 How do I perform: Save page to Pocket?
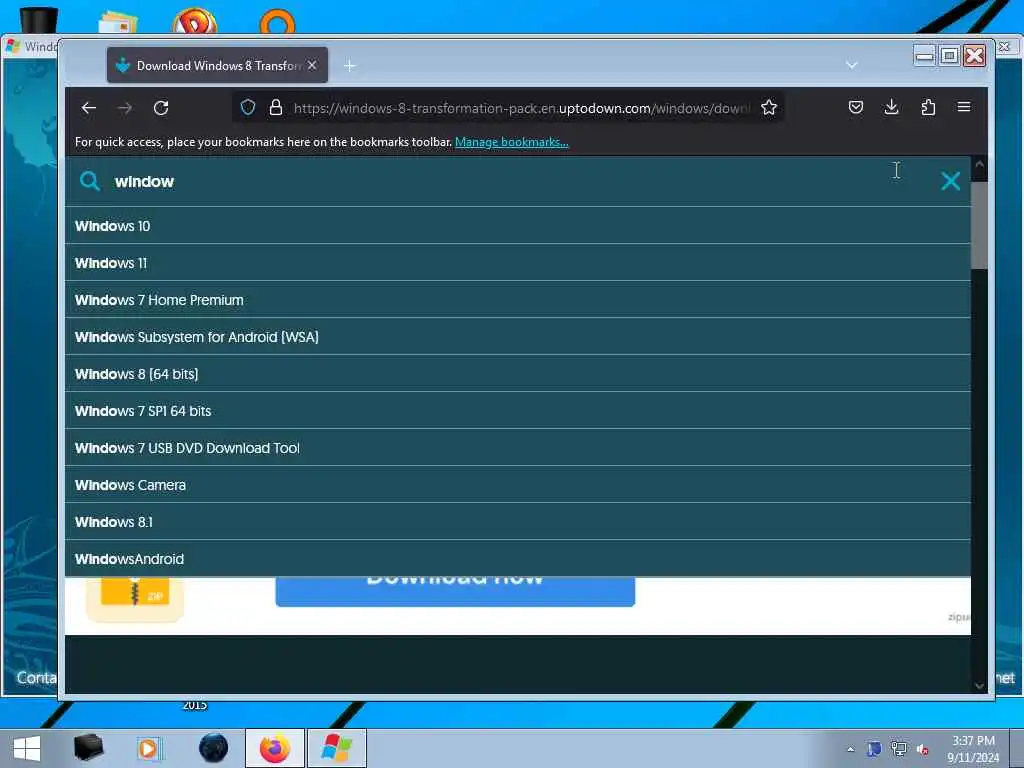tap(856, 107)
